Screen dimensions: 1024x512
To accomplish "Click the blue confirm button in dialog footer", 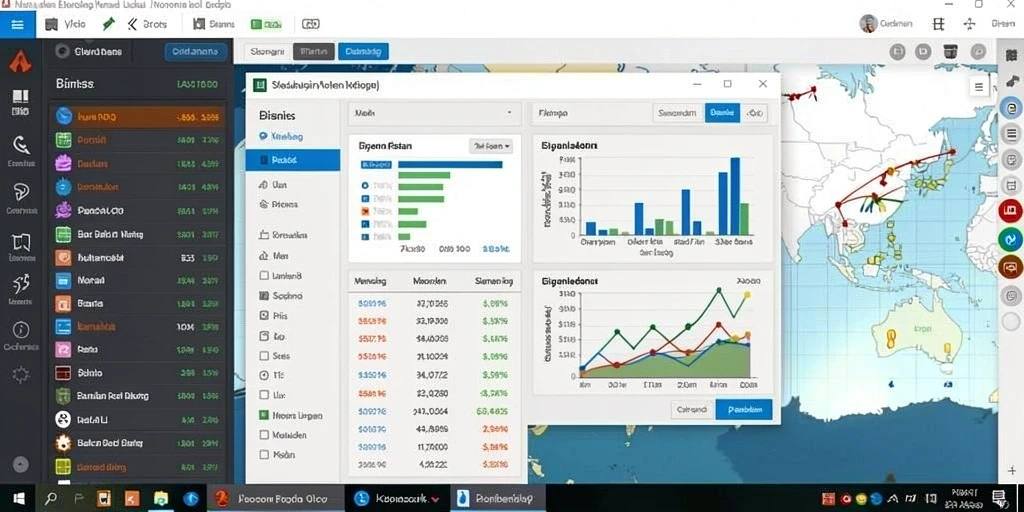I will [x=744, y=409].
